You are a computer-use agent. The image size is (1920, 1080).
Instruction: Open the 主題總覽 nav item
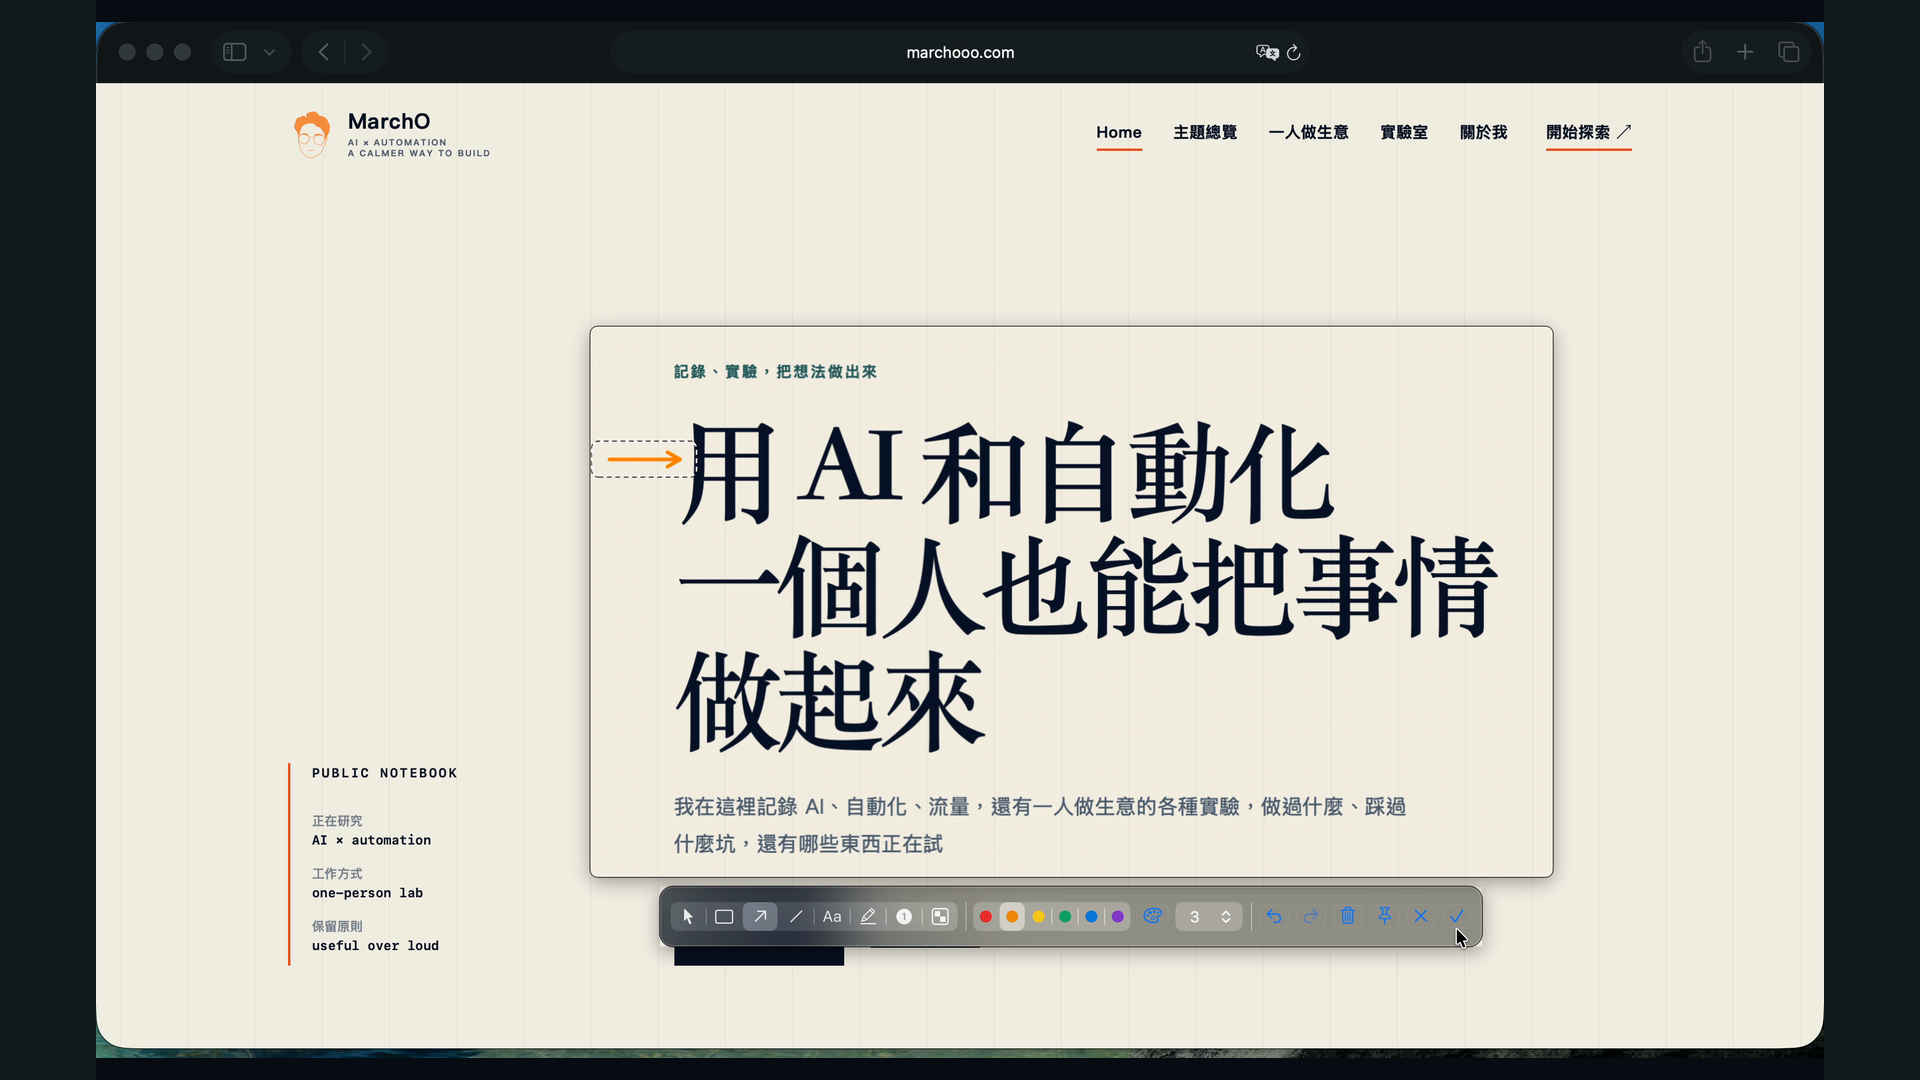click(1205, 132)
